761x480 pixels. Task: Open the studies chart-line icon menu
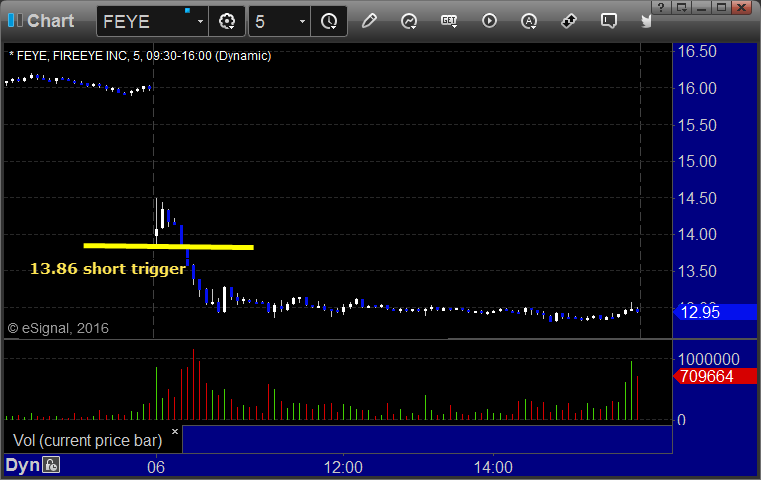tap(409, 21)
